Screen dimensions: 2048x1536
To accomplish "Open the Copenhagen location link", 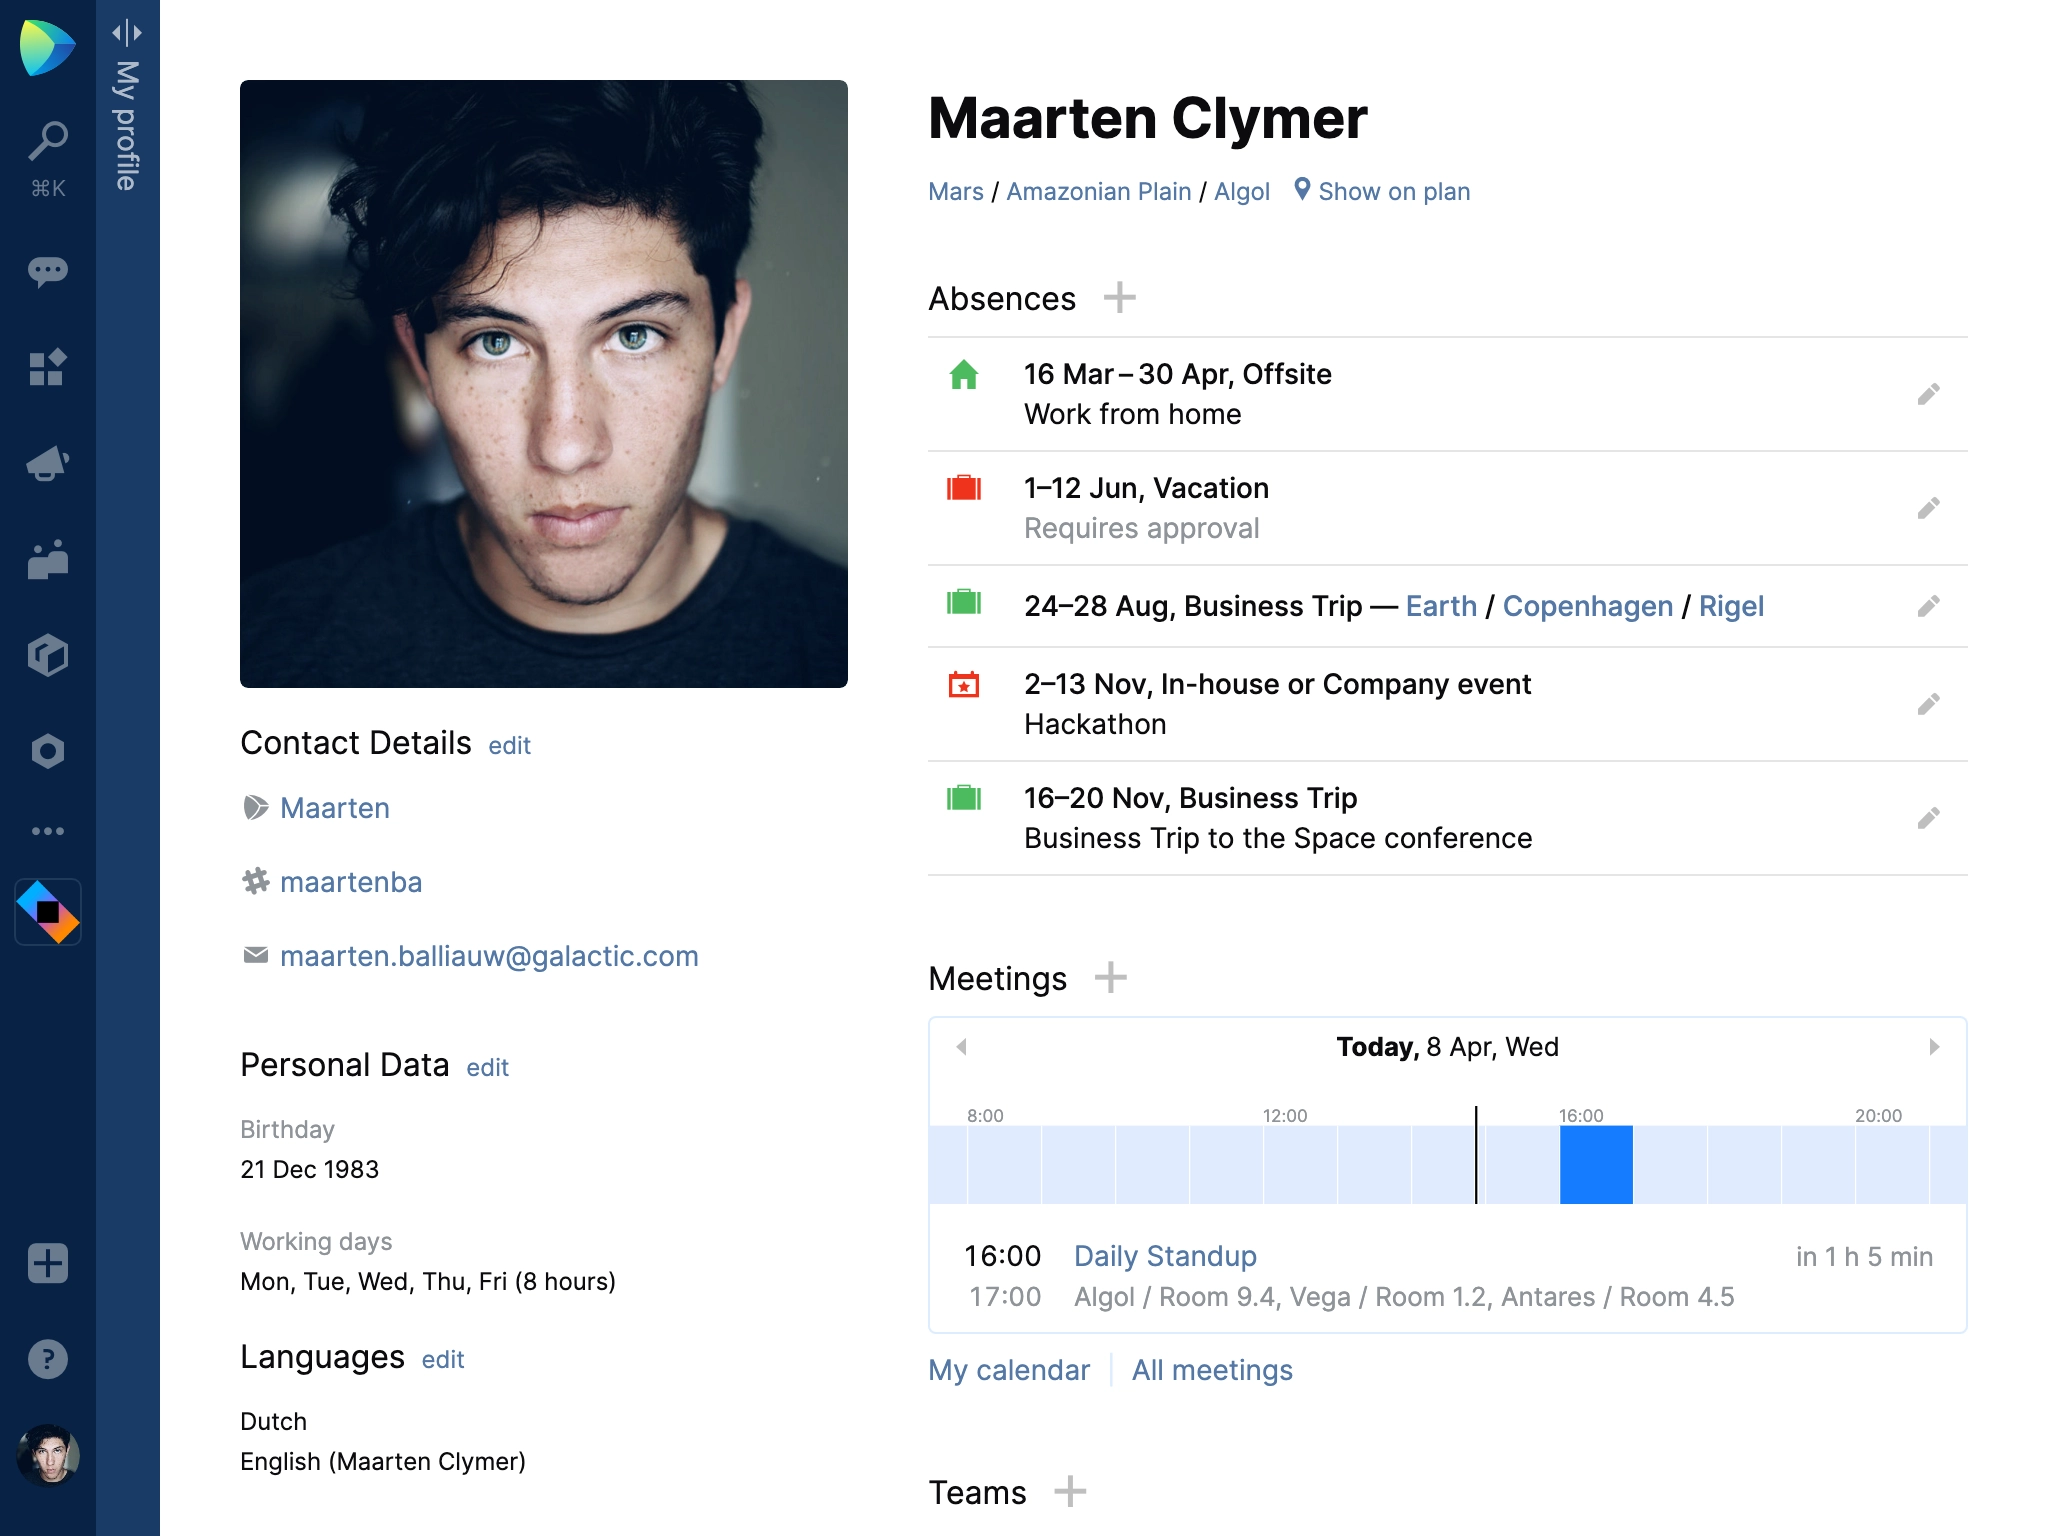I will (1588, 606).
